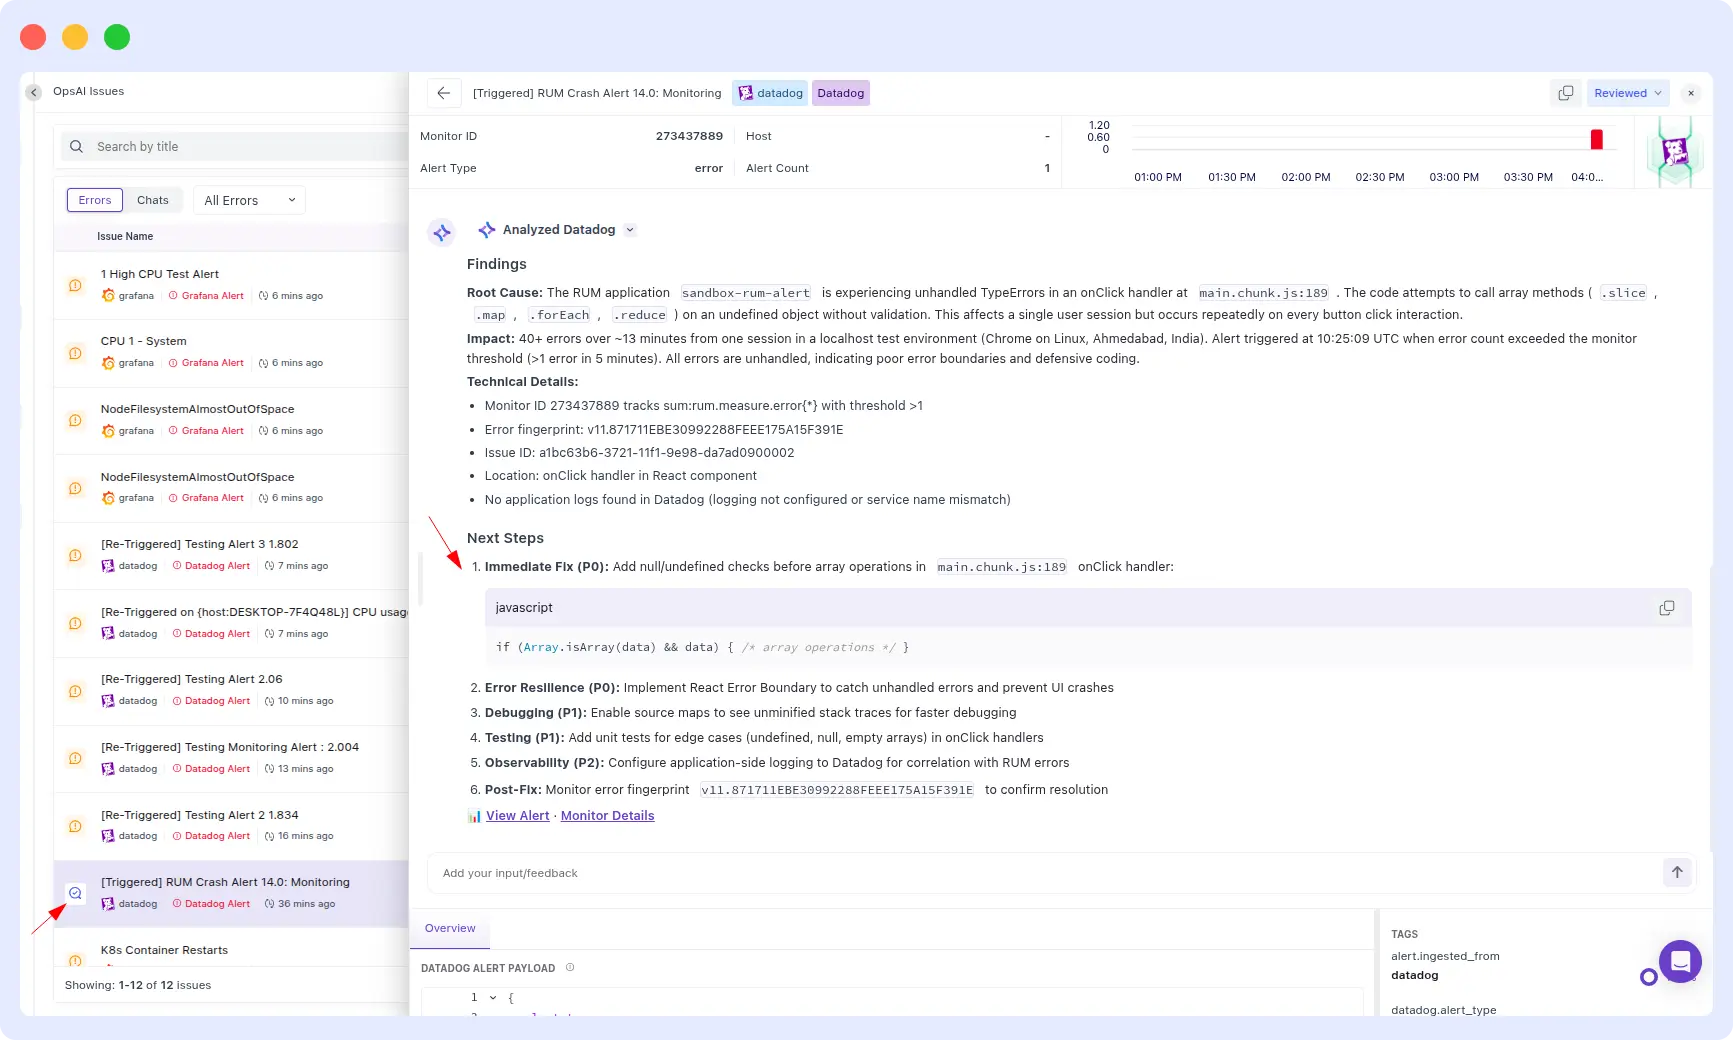The image size is (1733, 1040).
Task: Click the sparkle AI icon beside Analyzed Datadog
Action: pos(441,232)
